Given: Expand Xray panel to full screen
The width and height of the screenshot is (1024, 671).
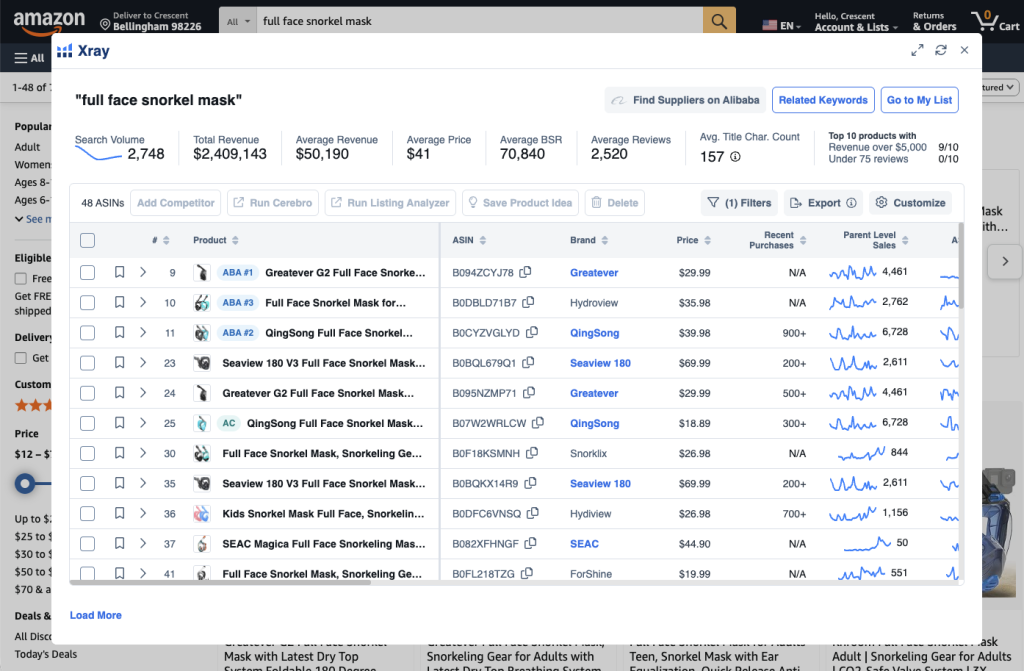Looking at the screenshot, I should pyautogui.click(x=917, y=50).
